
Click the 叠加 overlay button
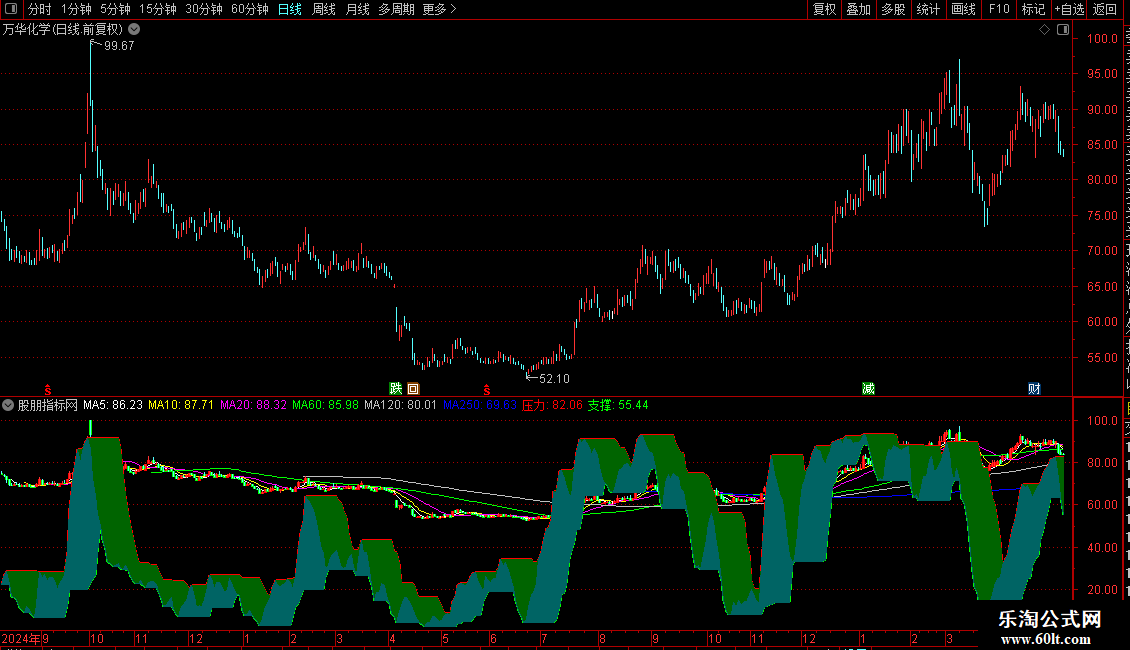click(858, 9)
